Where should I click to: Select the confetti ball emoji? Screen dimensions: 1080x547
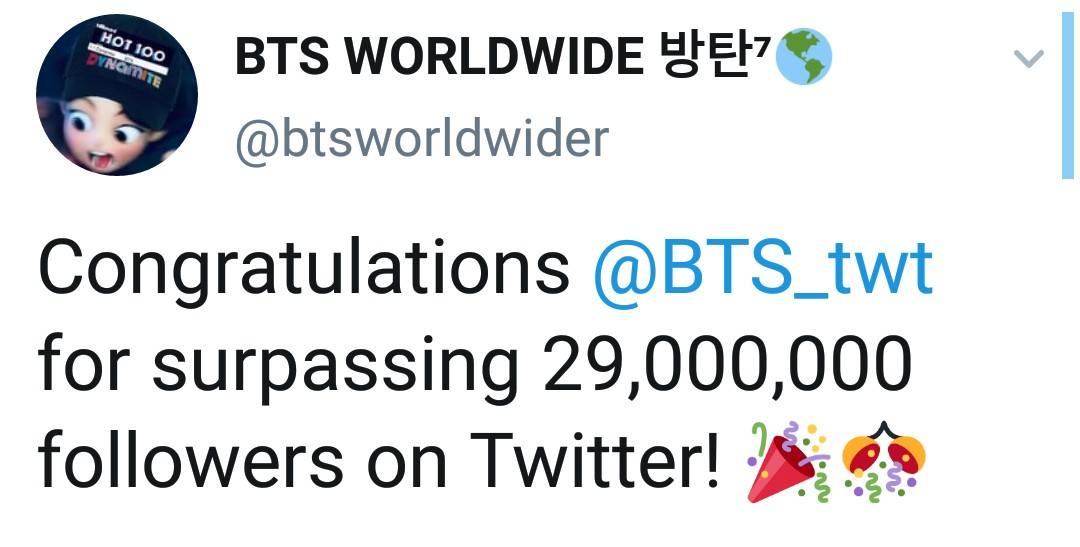pos(883,460)
